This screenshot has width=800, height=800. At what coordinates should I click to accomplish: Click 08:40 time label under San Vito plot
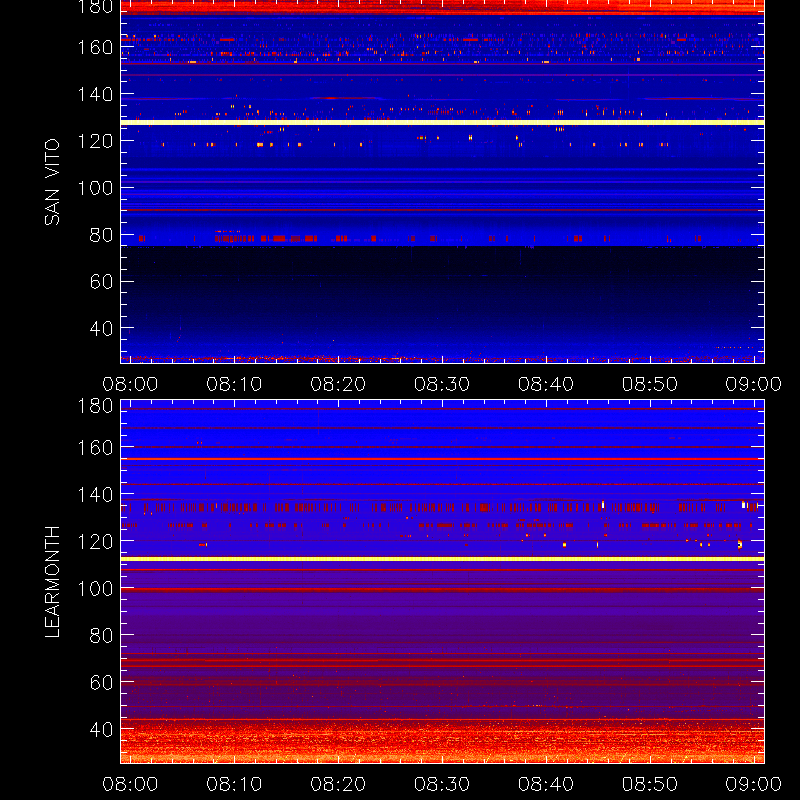click(x=546, y=384)
